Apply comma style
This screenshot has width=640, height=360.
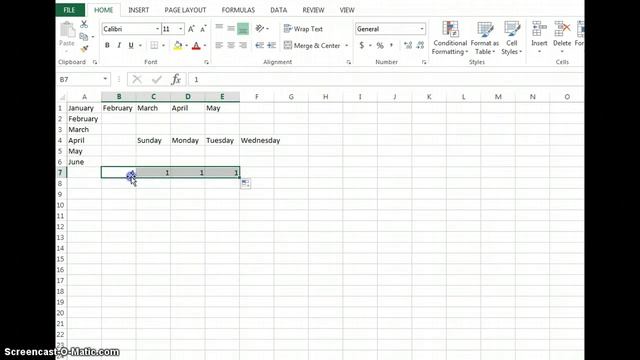pos(391,45)
